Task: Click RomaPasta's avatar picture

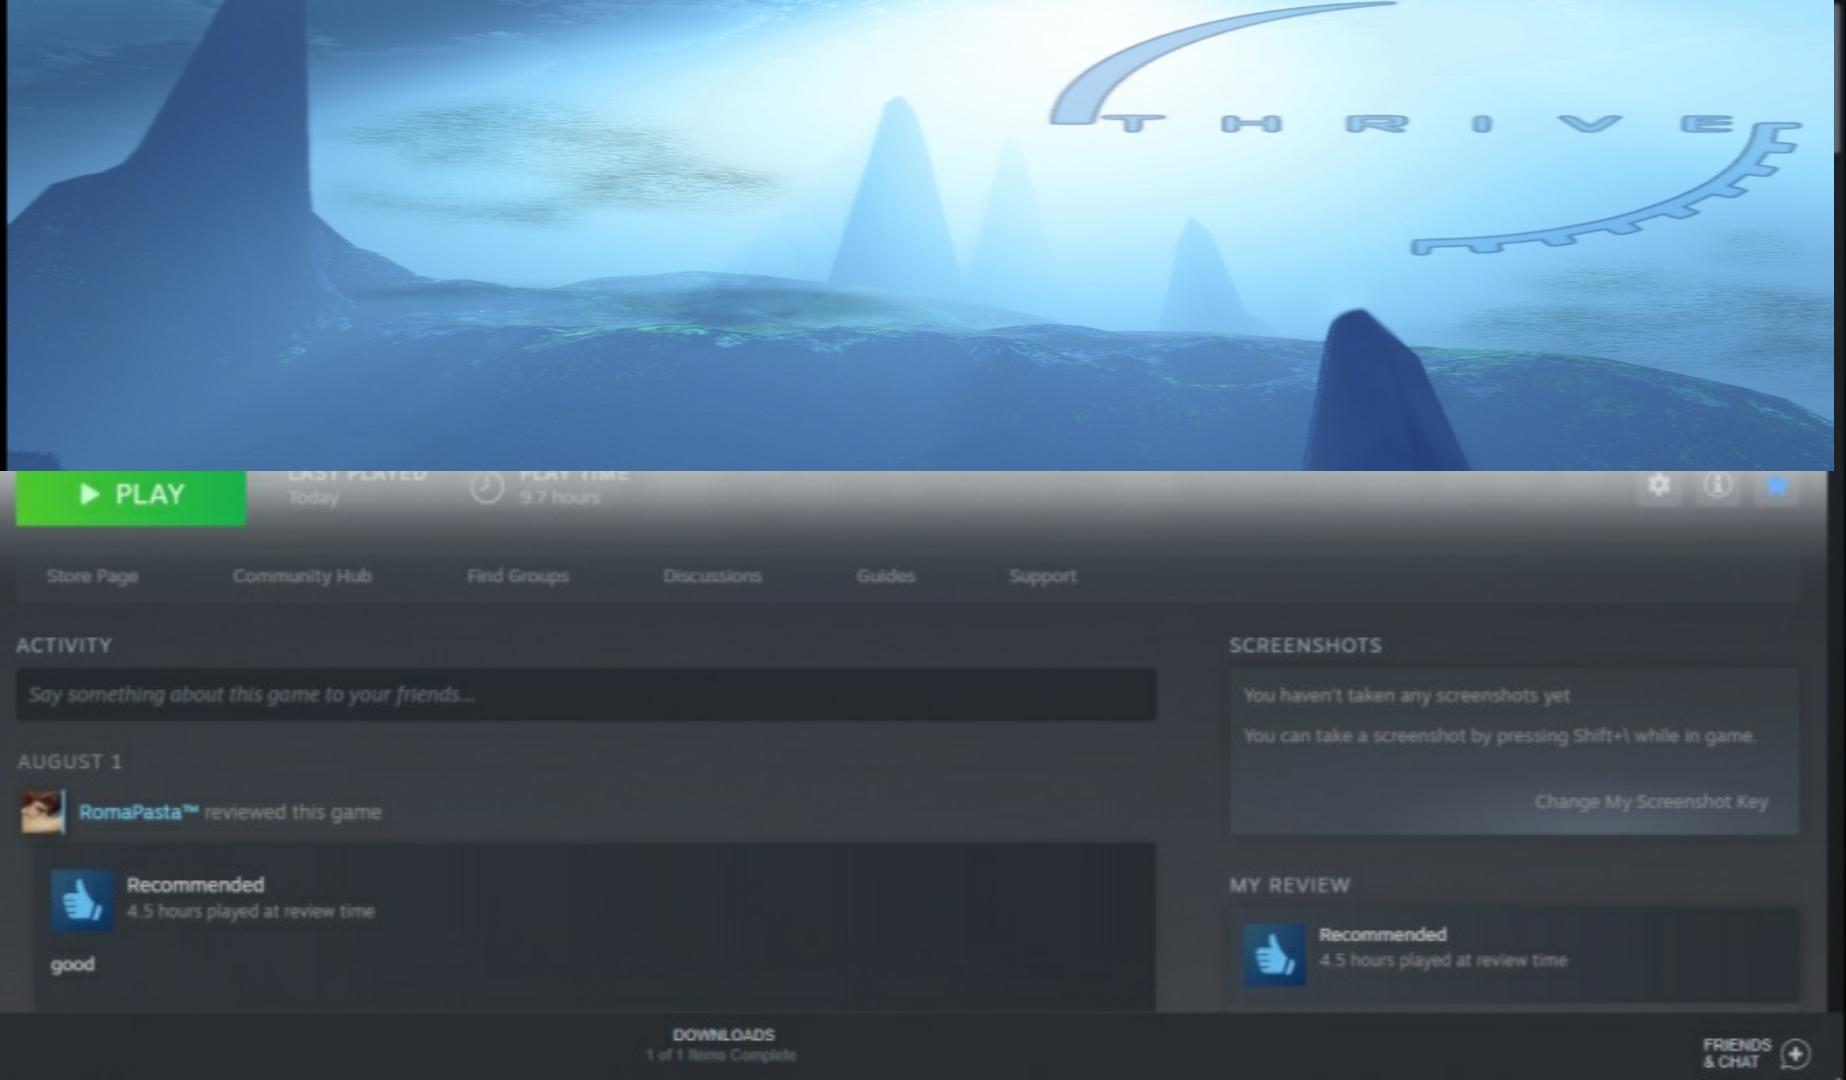Action: tap(43, 812)
